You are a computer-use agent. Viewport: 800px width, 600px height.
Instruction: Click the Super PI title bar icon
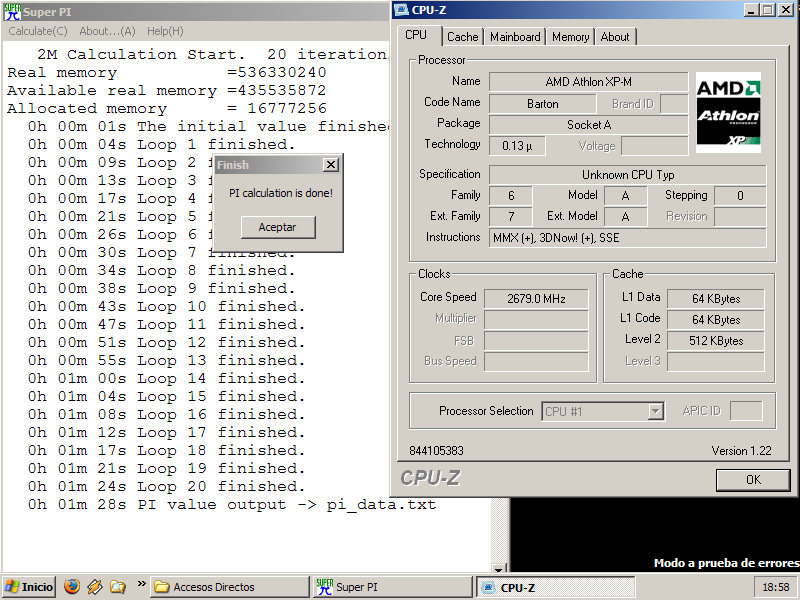click(11, 11)
